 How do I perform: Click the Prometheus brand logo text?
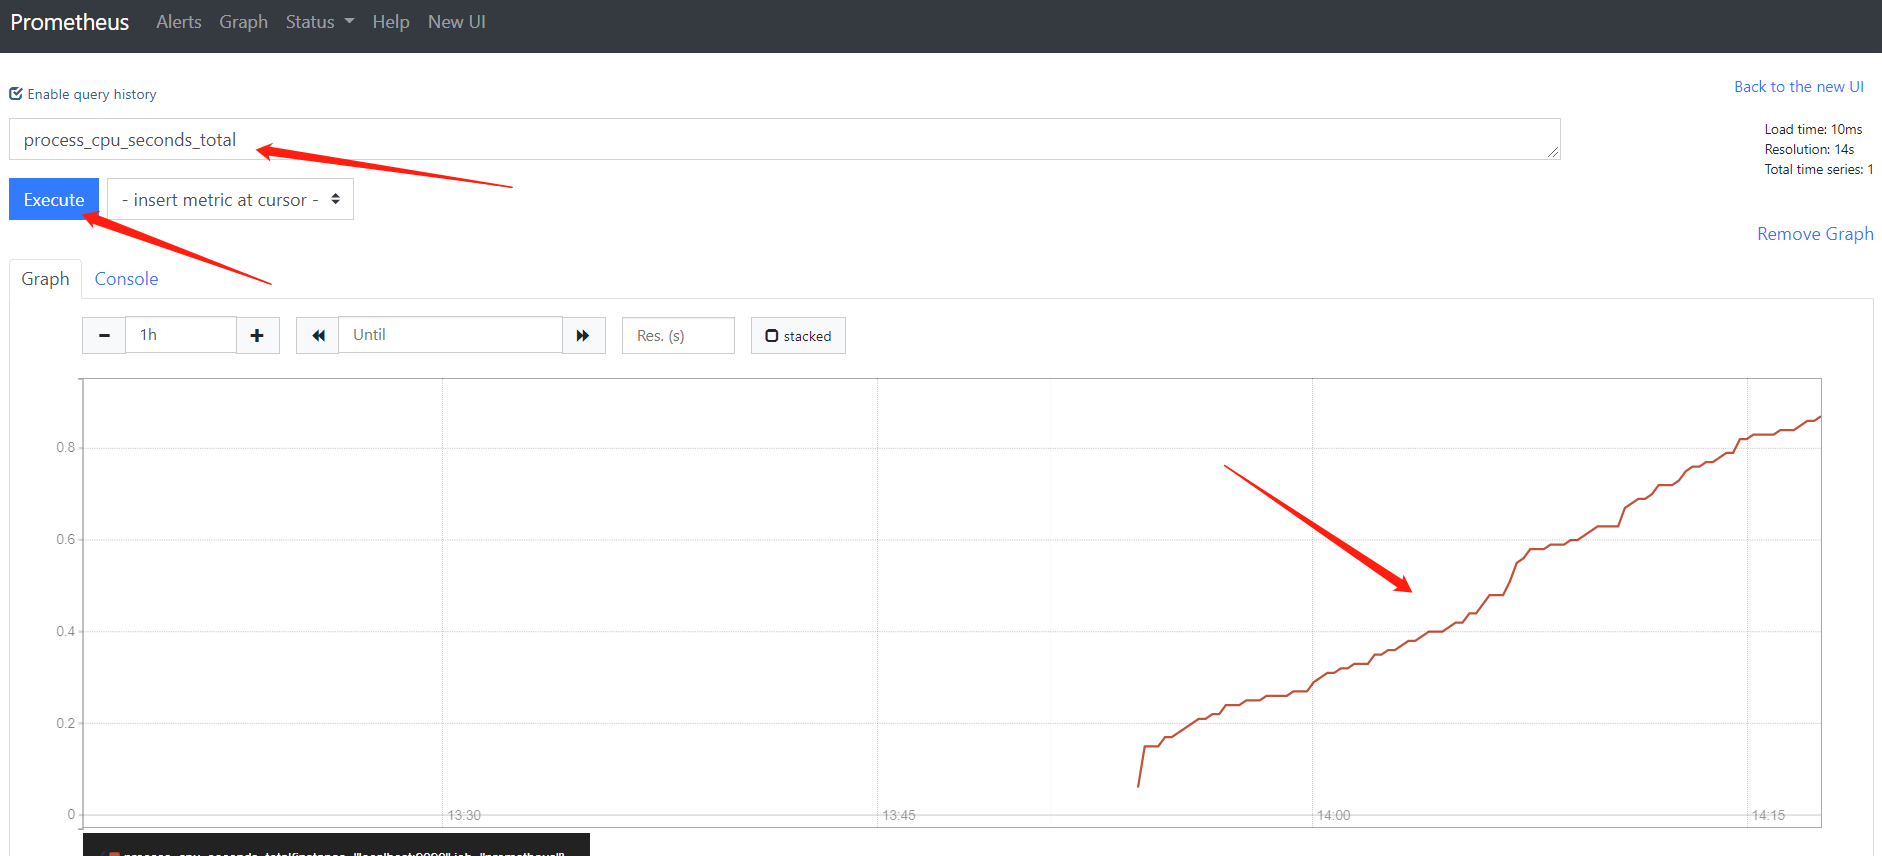(70, 22)
